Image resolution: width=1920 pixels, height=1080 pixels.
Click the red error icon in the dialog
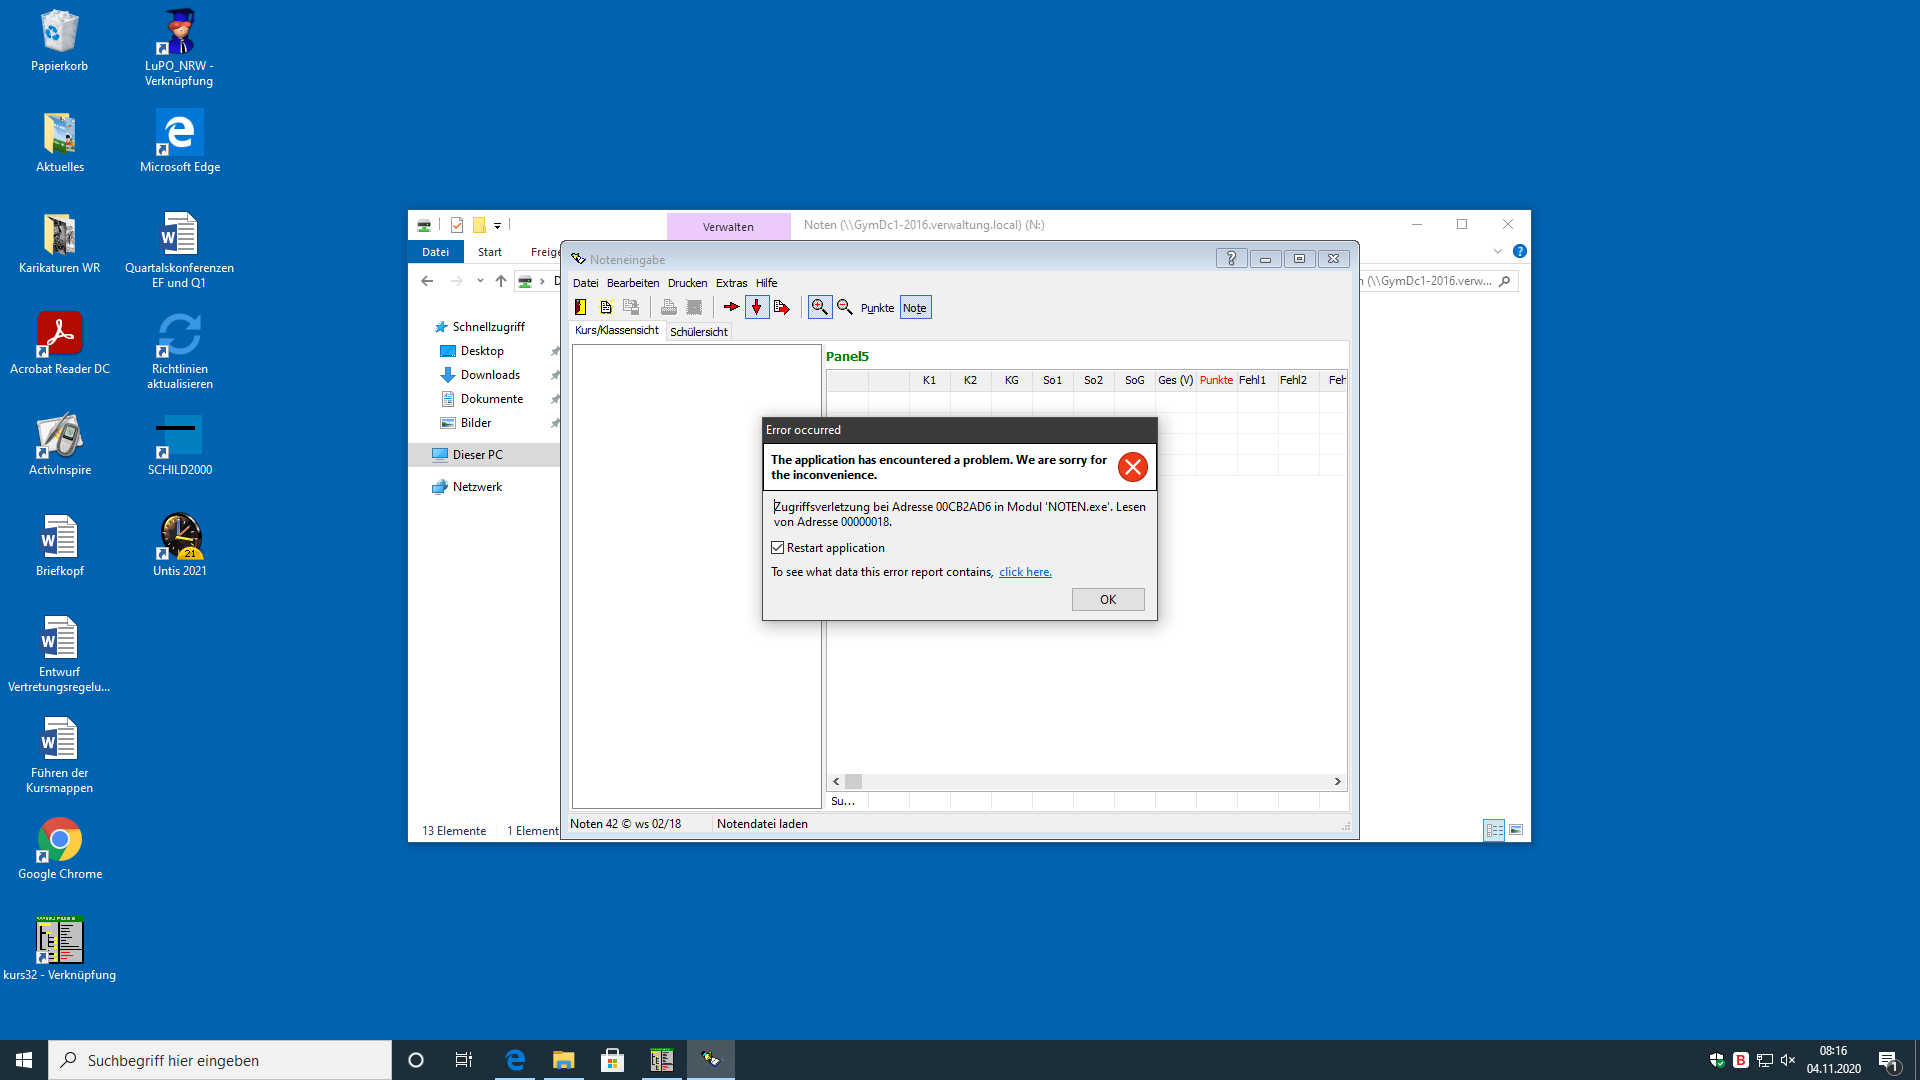click(x=1133, y=467)
